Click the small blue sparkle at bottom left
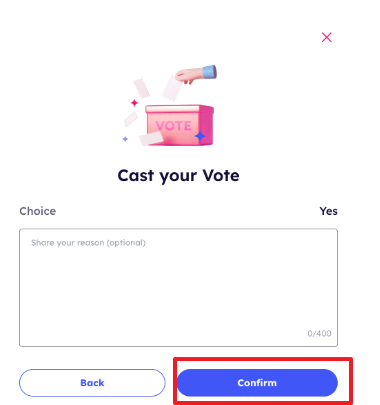 pyautogui.click(x=125, y=139)
